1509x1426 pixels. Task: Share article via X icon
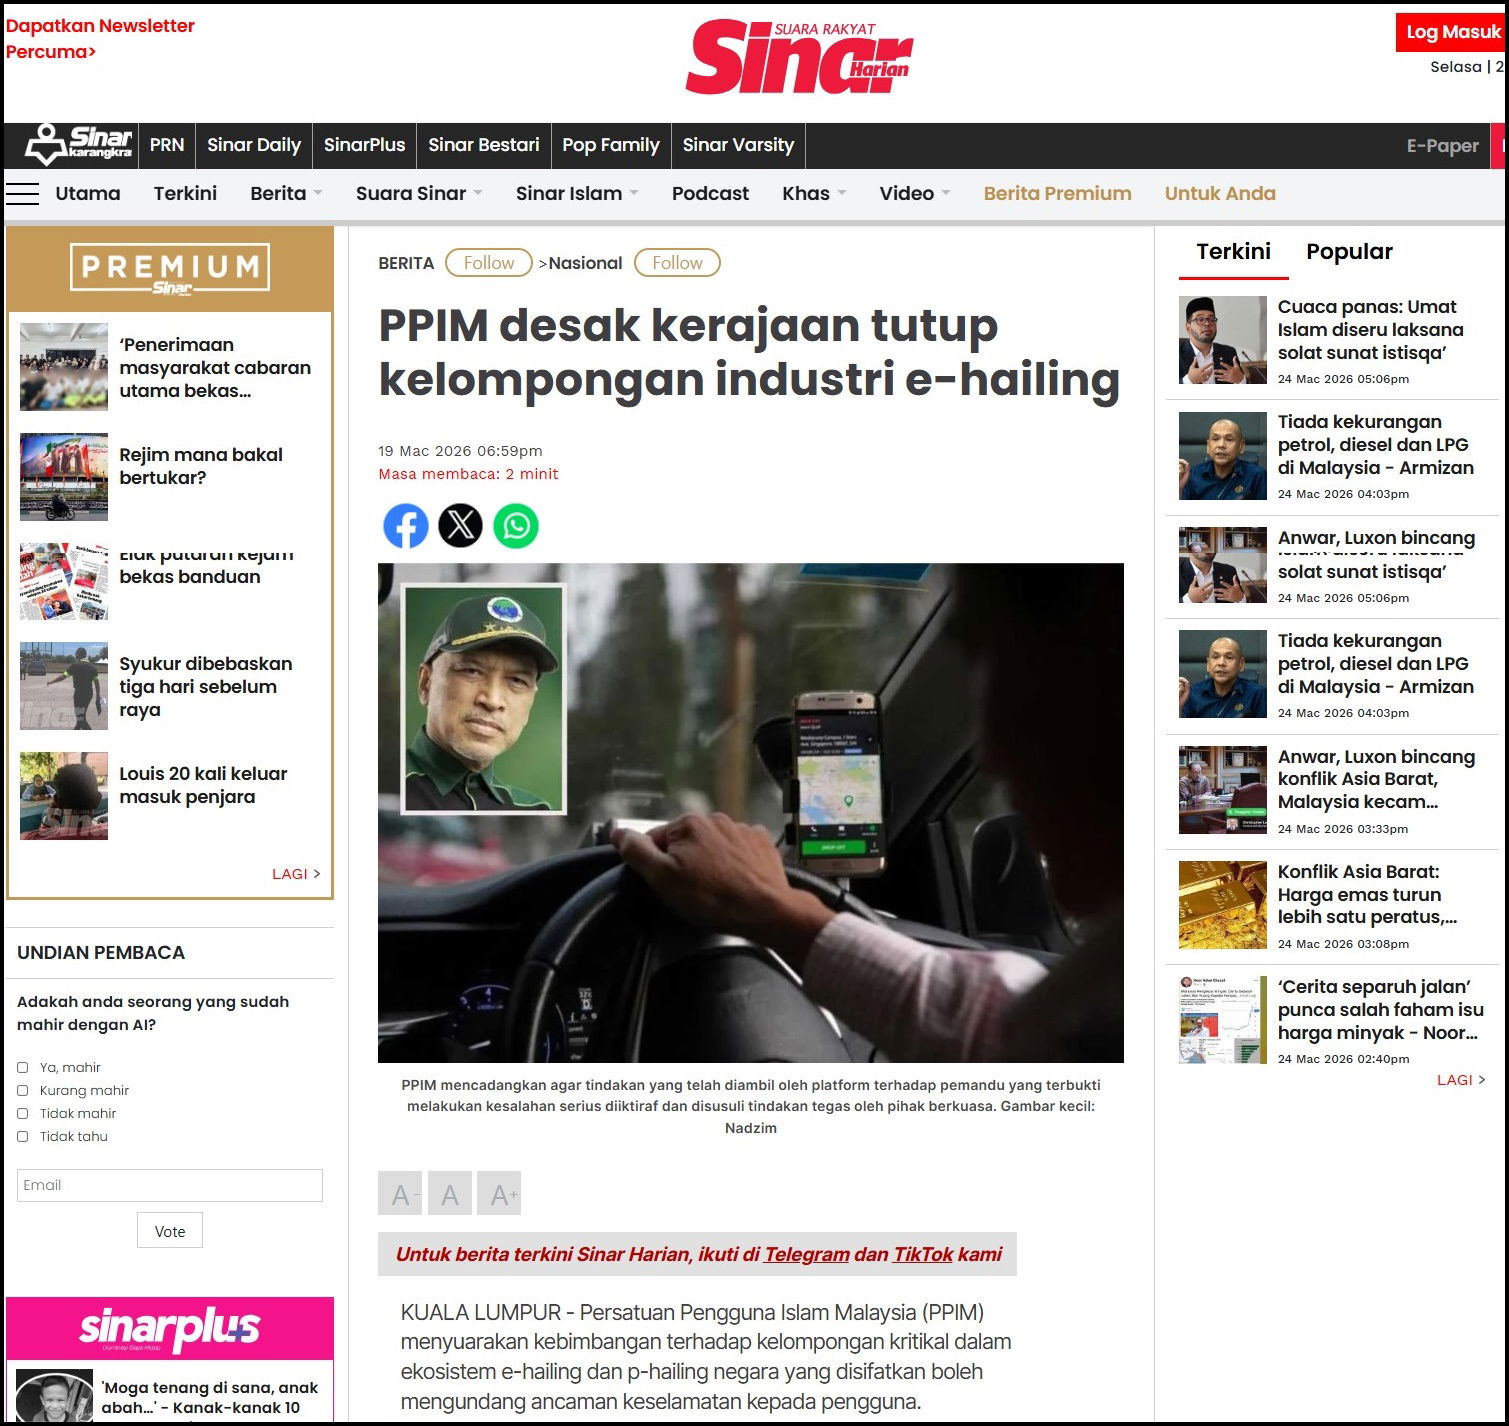point(460,526)
